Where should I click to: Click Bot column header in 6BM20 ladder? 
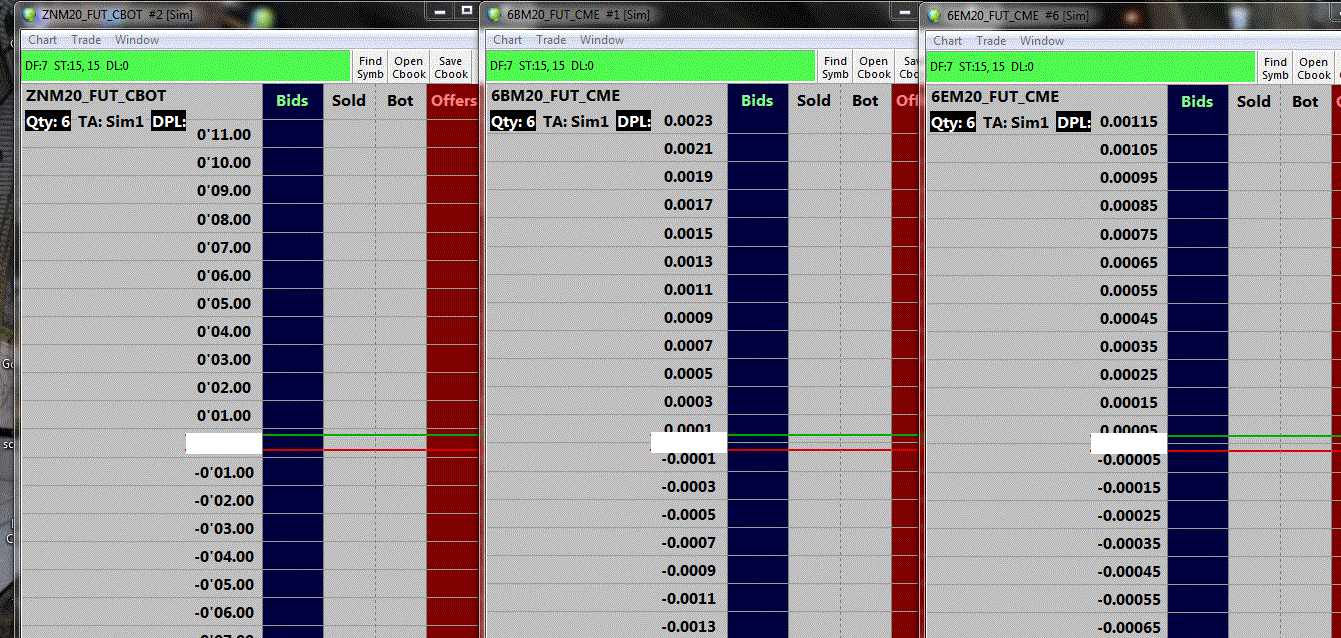[866, 101]
